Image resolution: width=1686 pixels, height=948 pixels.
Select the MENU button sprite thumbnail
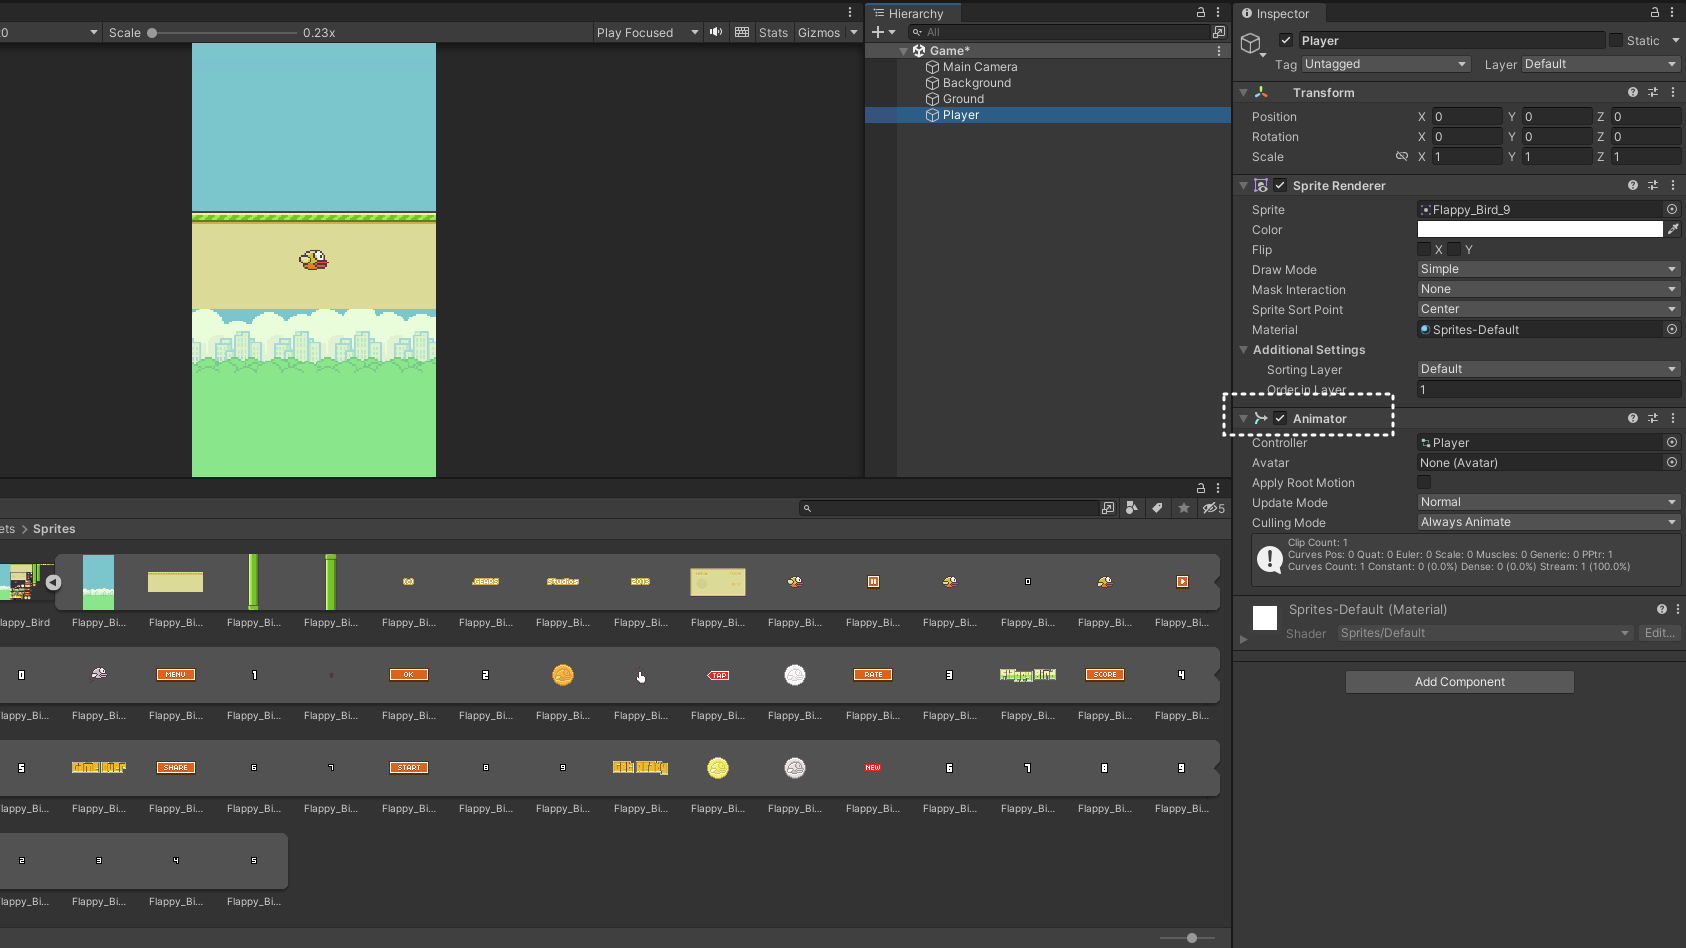pos(176,675)
